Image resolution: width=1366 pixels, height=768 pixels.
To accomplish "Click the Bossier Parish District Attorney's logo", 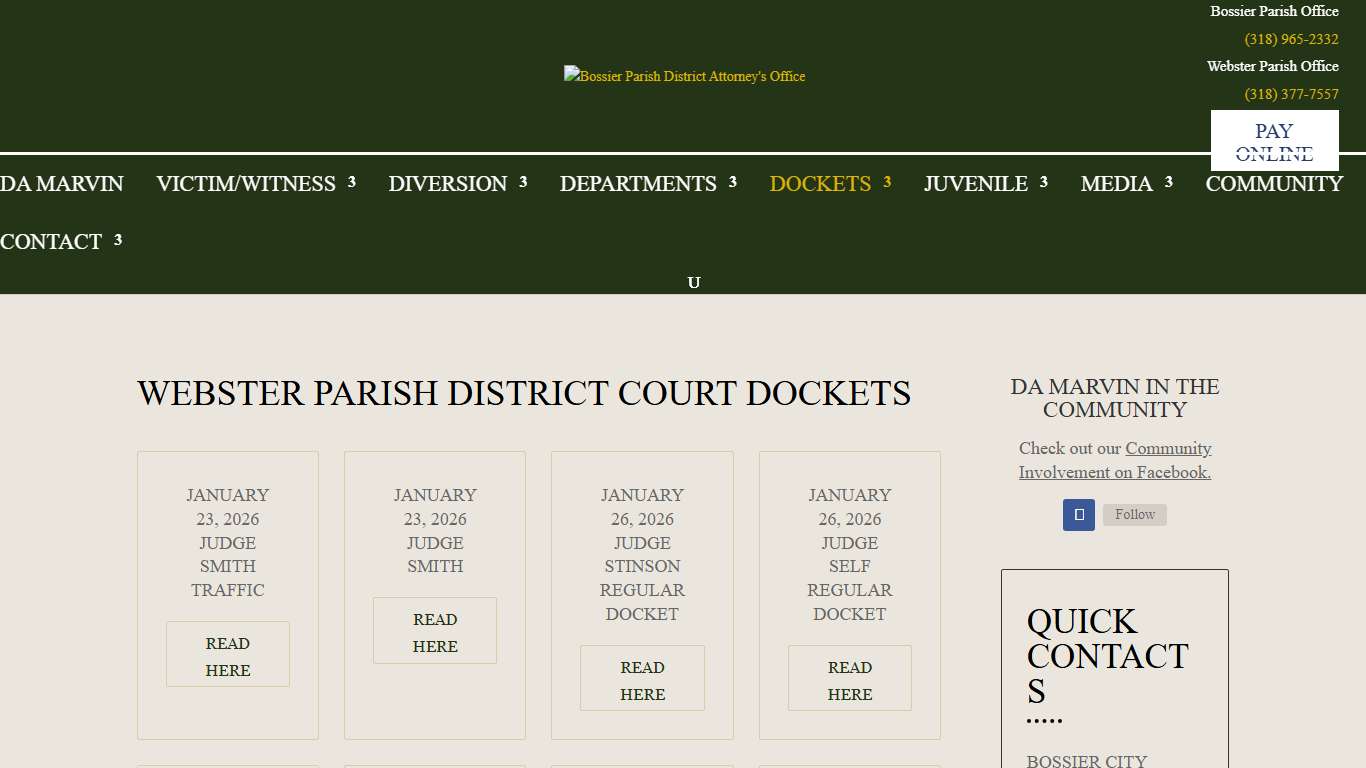I will (x=684, y=75).
